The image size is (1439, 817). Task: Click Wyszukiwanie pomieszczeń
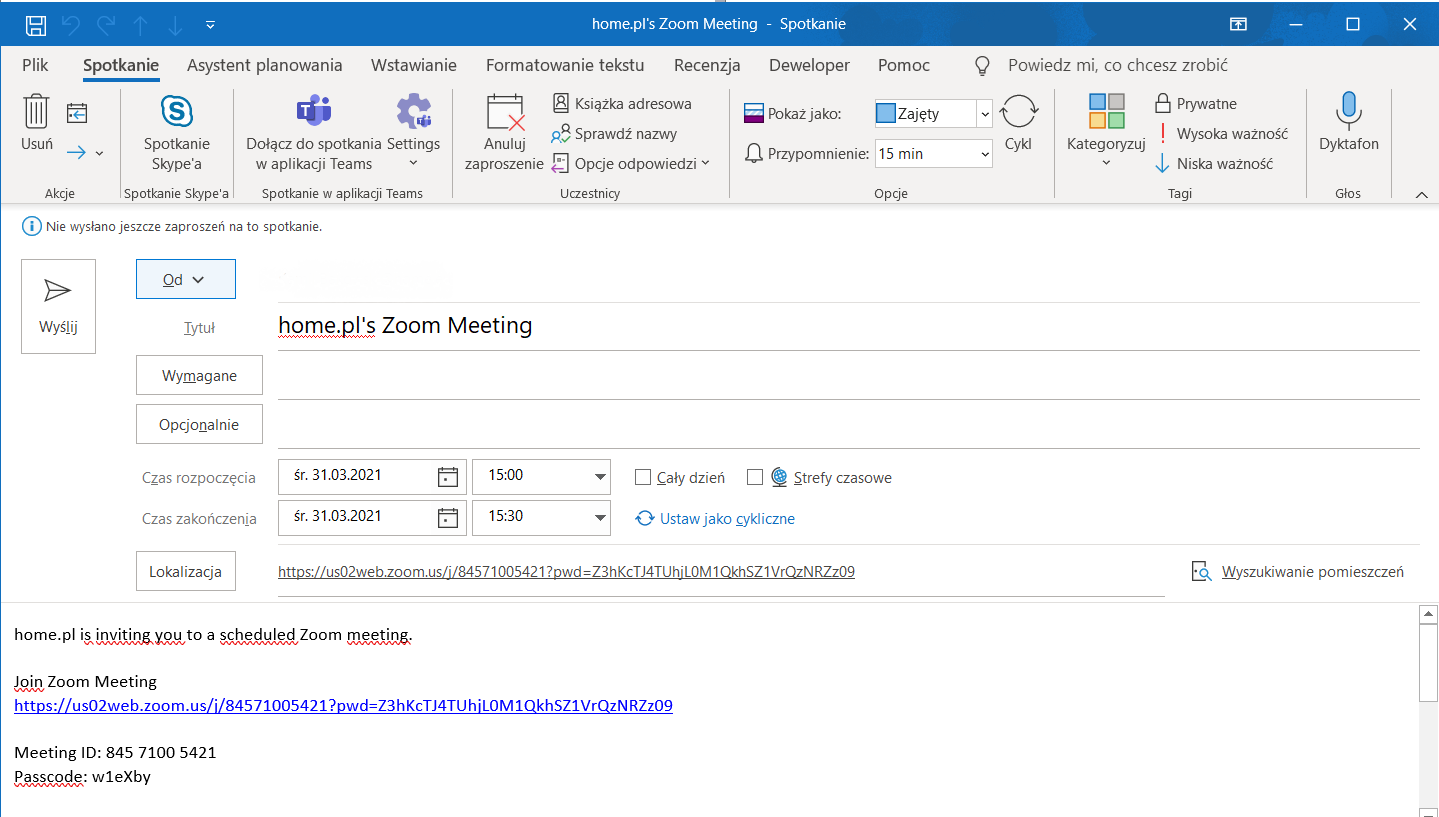(x=1298, y=571)
